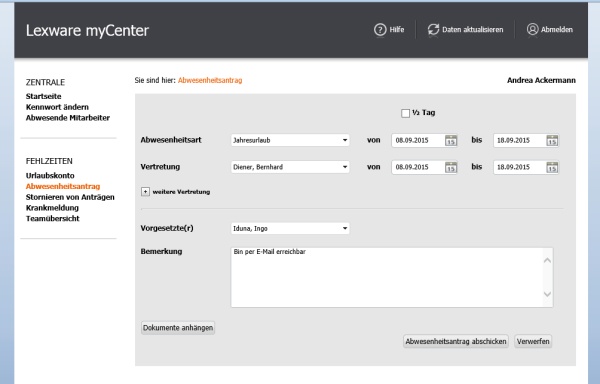The height and width of the screenshot is (384, 600).
Task: Enable the ½ Tag checkbox
Action: tap(405, 113)
